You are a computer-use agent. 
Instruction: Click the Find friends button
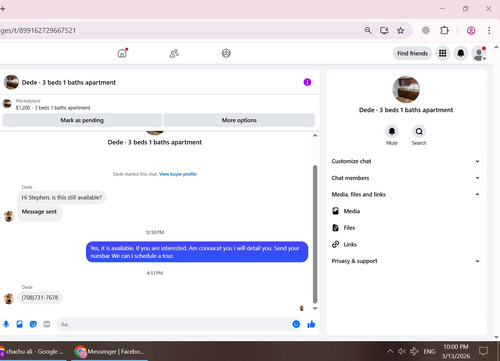(x=412, y=53)
